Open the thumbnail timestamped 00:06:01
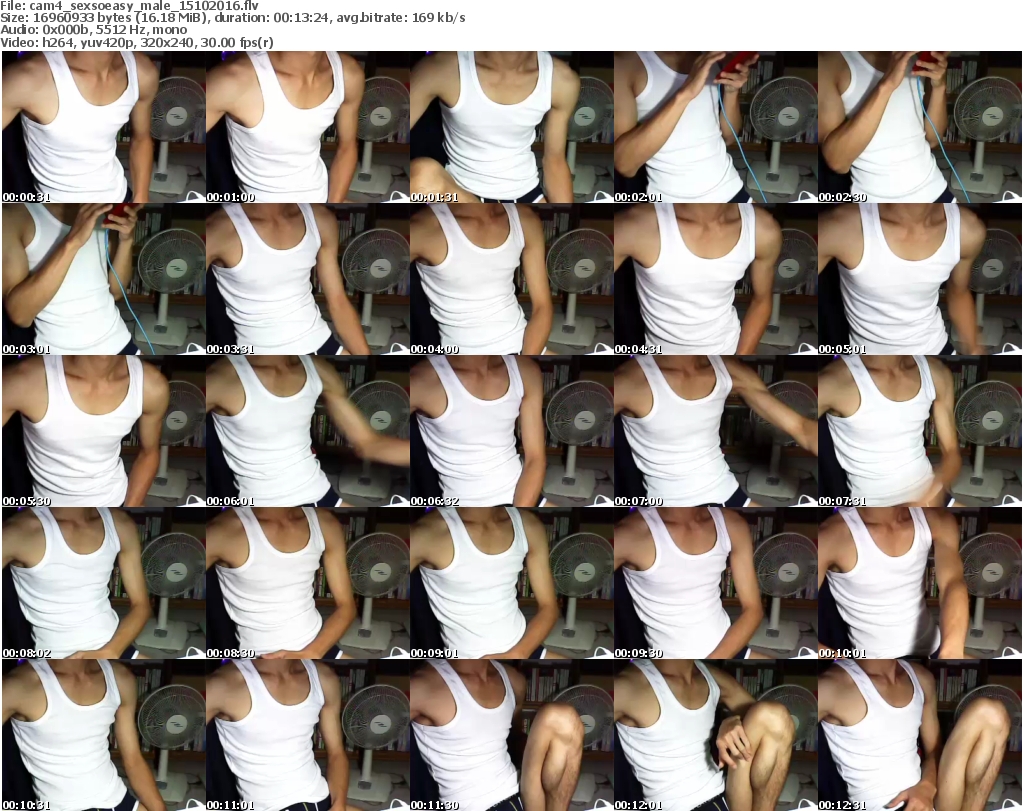The width and height of the screenshot is (1024, 811). [306, 431]
